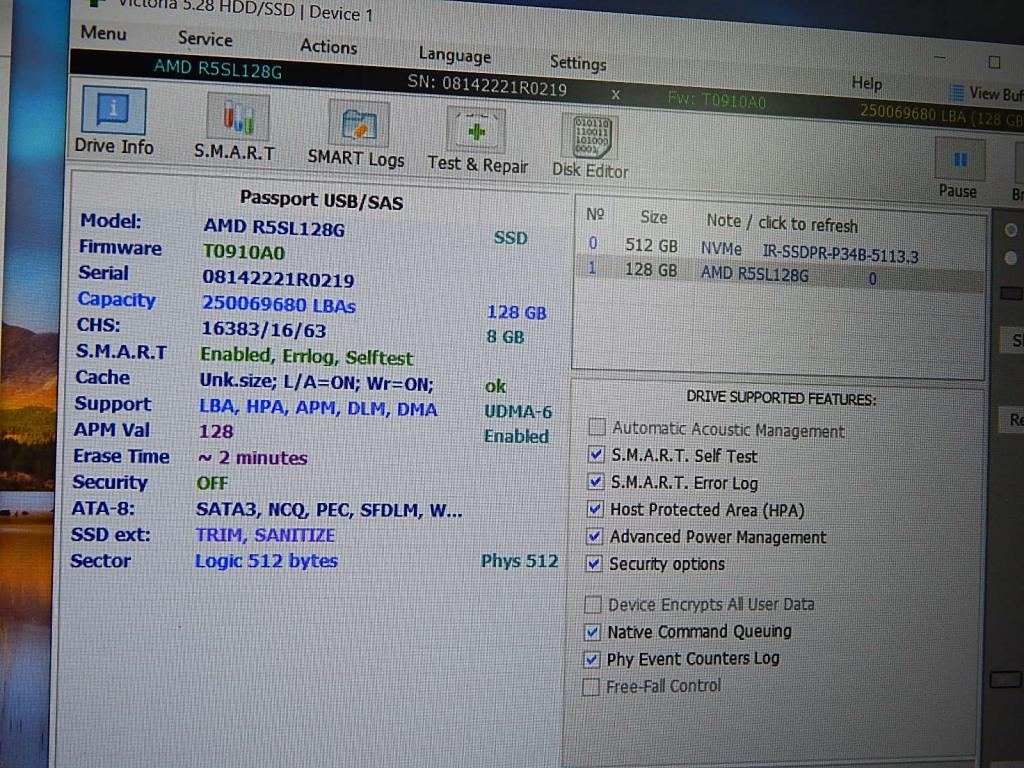Open the Help menu
The height and width of the screenshot is (768, 1024).
pos(867,83)
